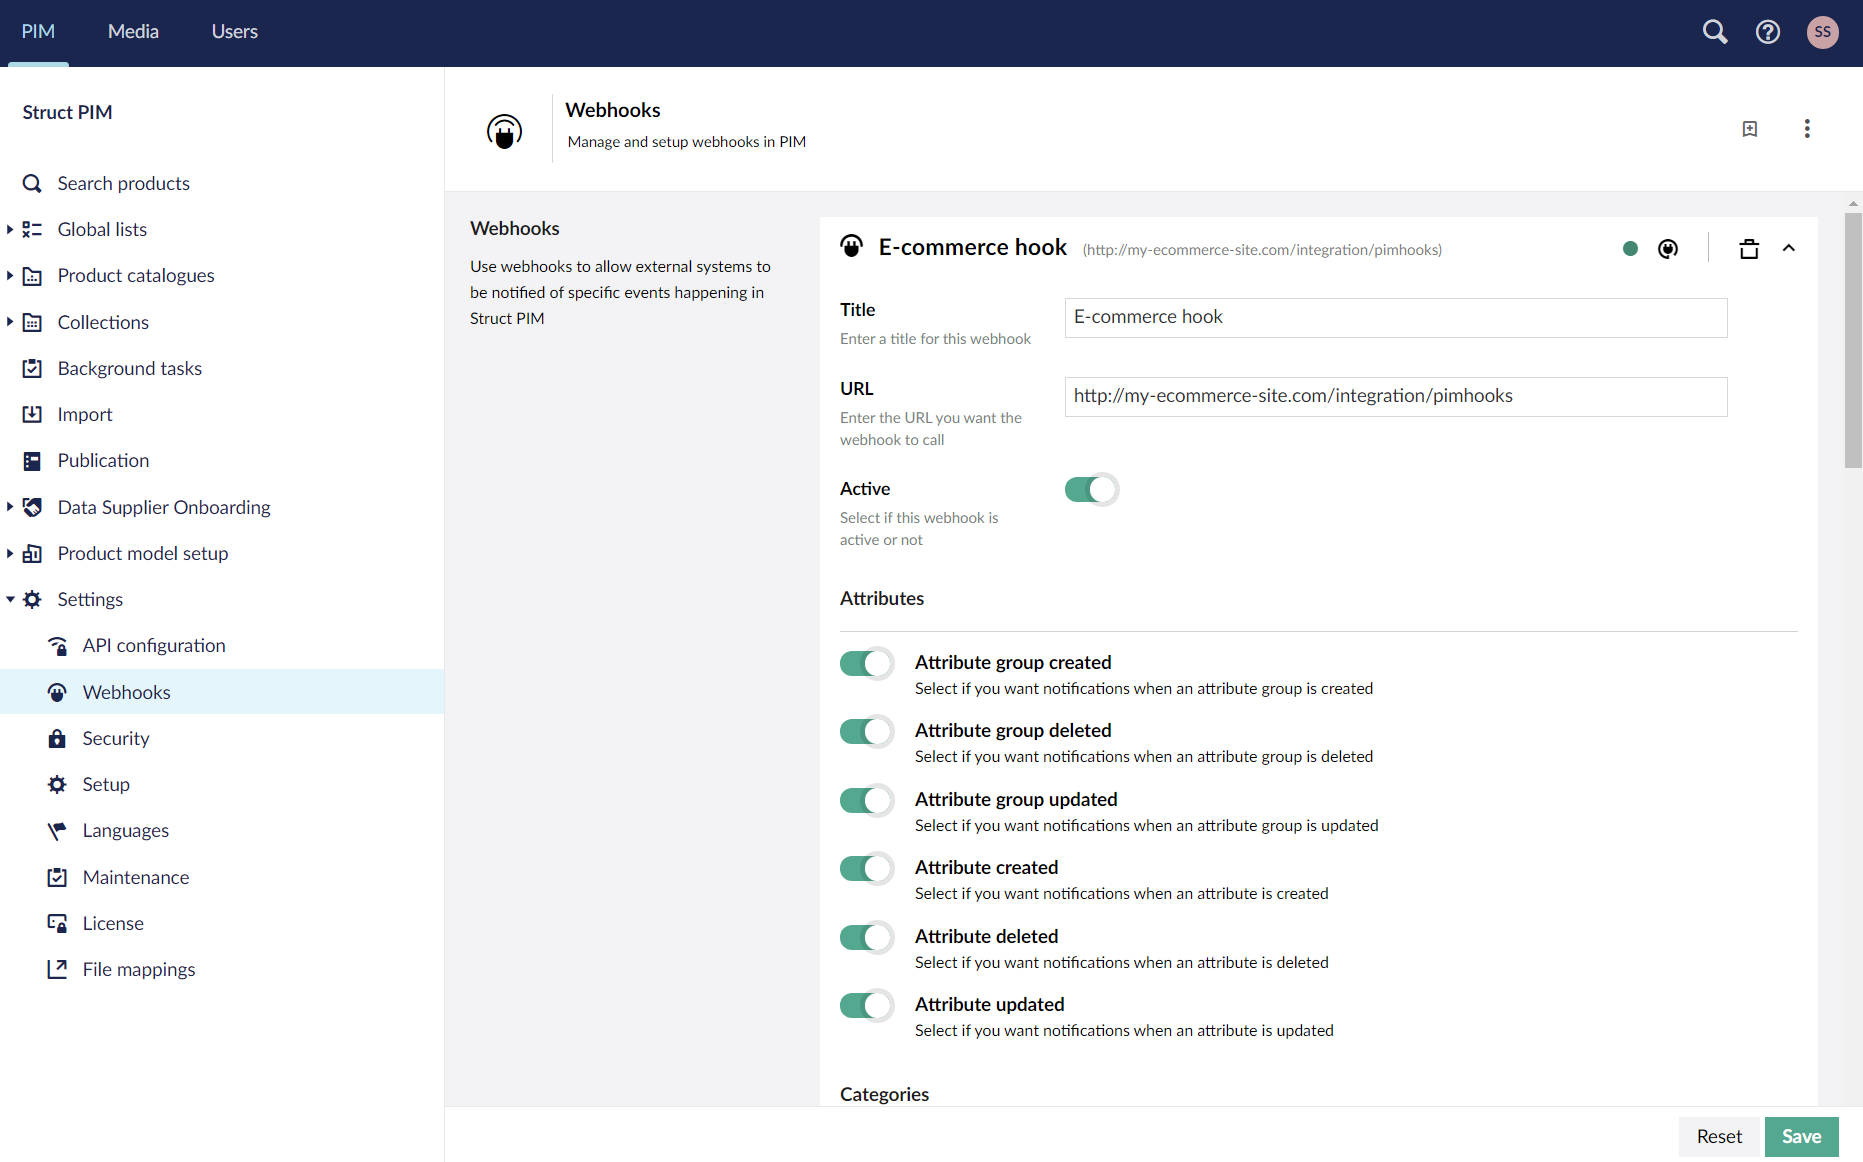Switch to the Media tab

pyautogui.click(x=133, y=32)
